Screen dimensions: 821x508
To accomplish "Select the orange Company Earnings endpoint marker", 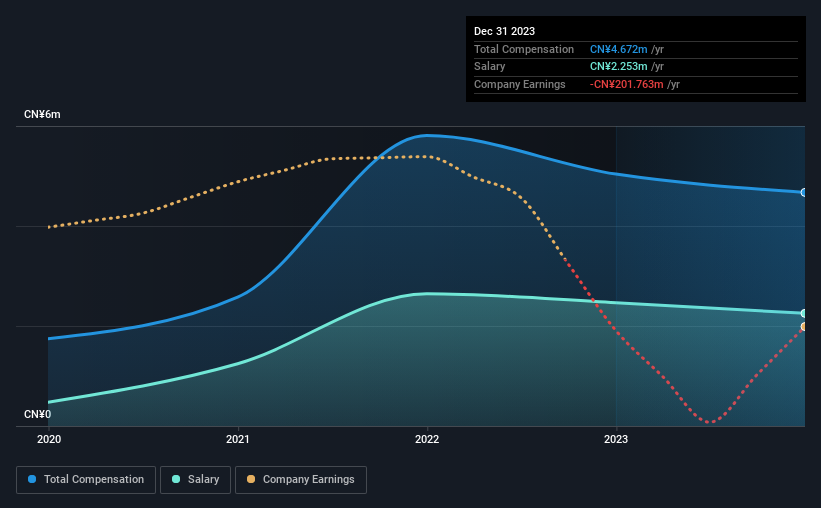I will [x=804, y=327].
